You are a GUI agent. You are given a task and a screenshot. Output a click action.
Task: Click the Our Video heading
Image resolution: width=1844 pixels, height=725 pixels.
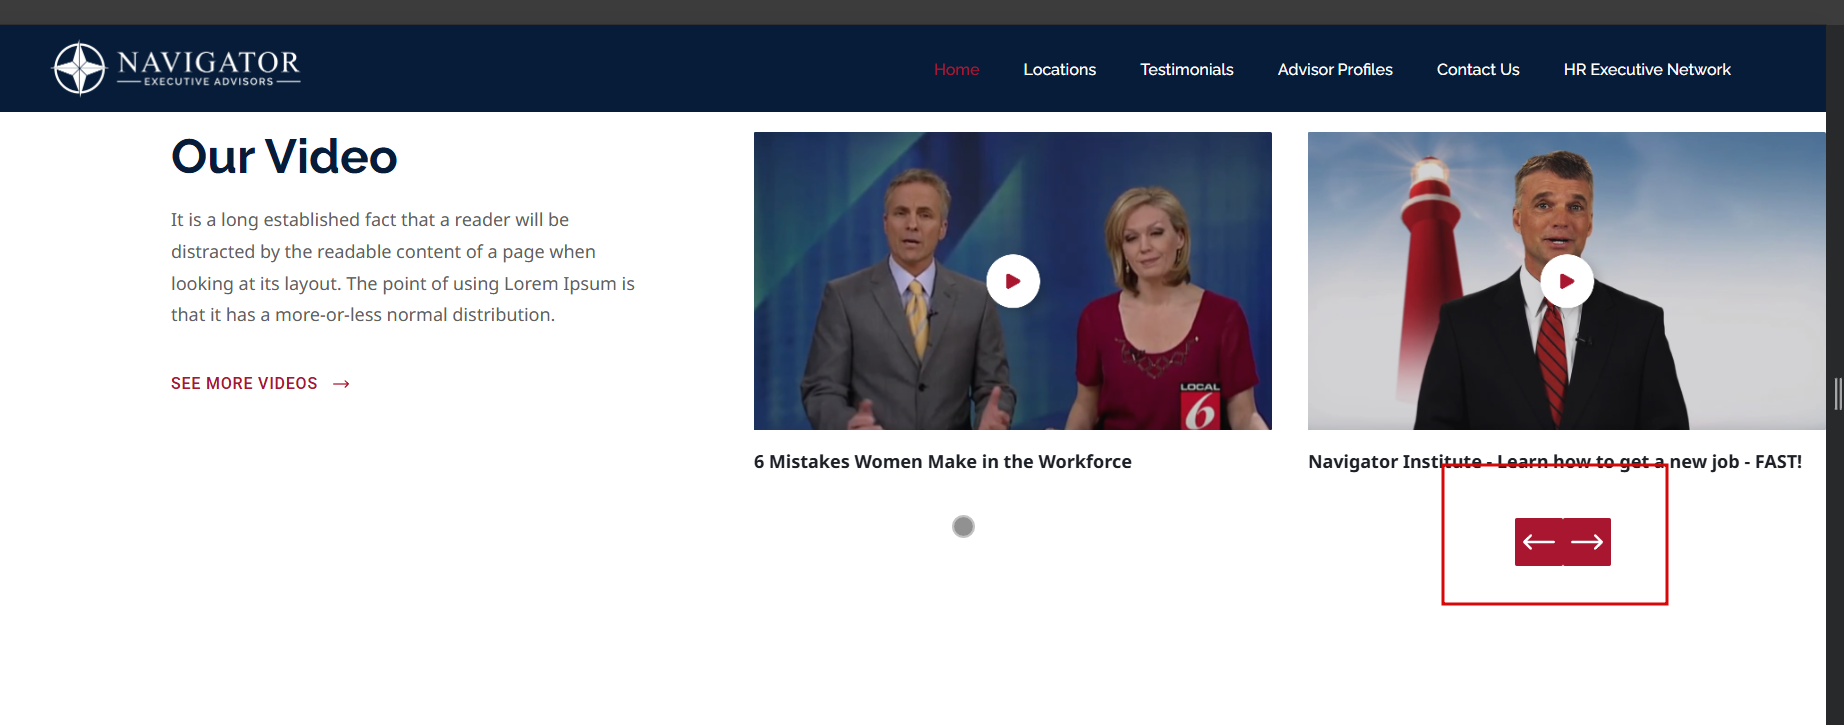click(284, 157)
